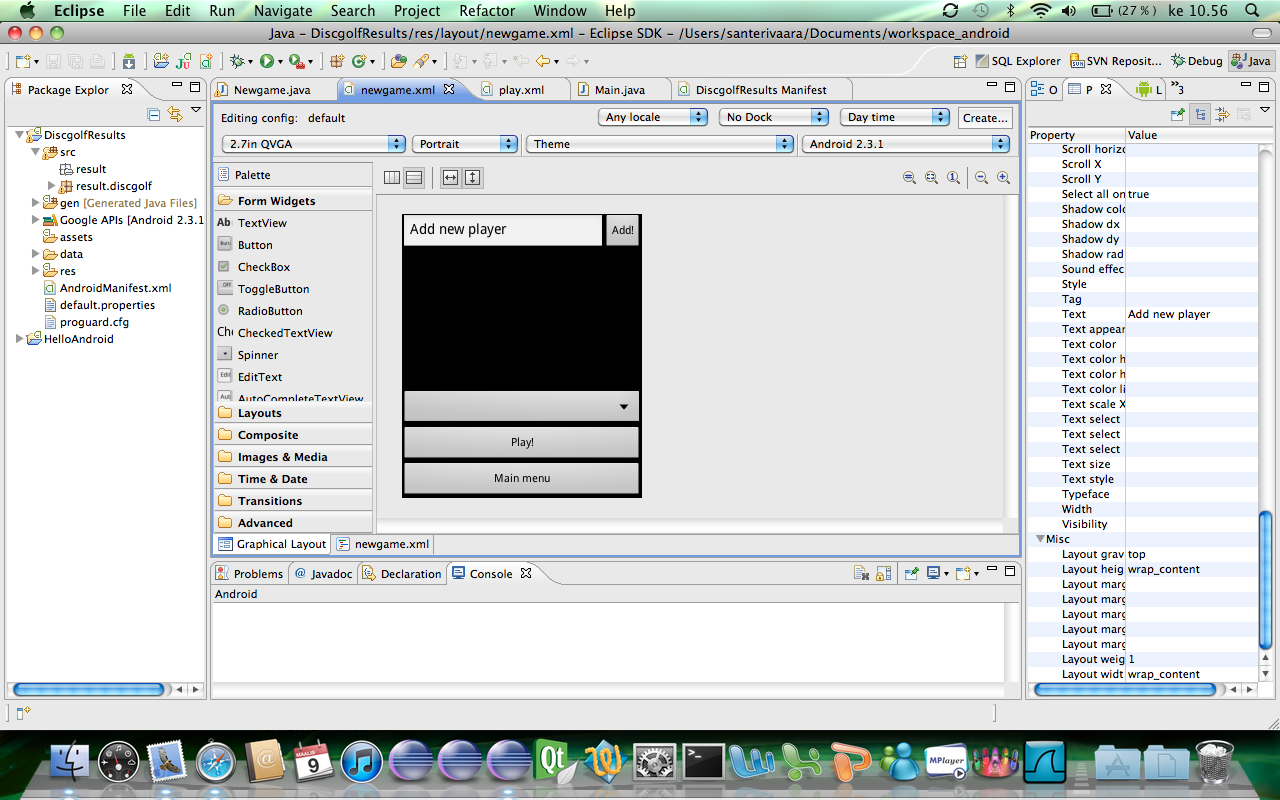Click the Create... config button

click(985, 117)
